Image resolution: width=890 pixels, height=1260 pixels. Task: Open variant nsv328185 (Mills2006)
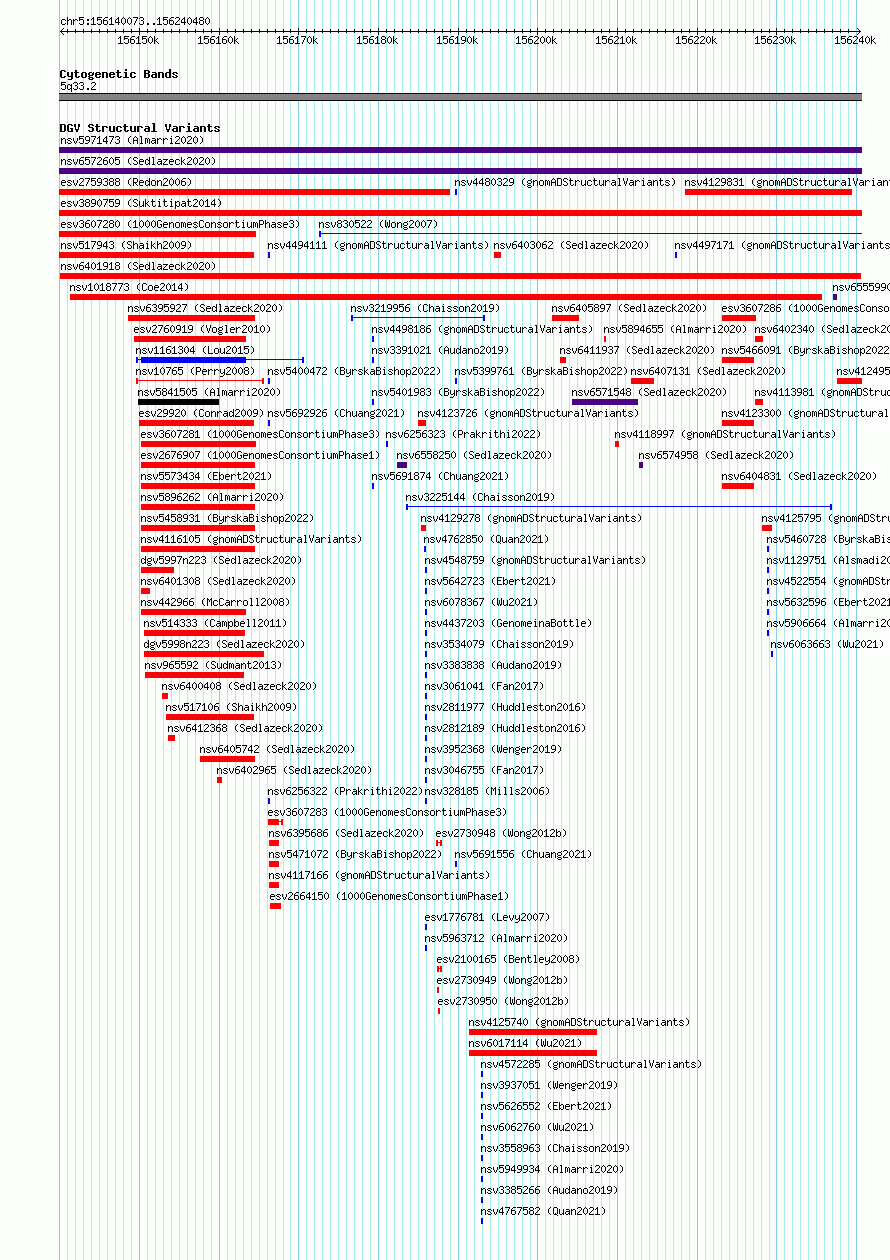pyautogui.click(x=487, y=791)
